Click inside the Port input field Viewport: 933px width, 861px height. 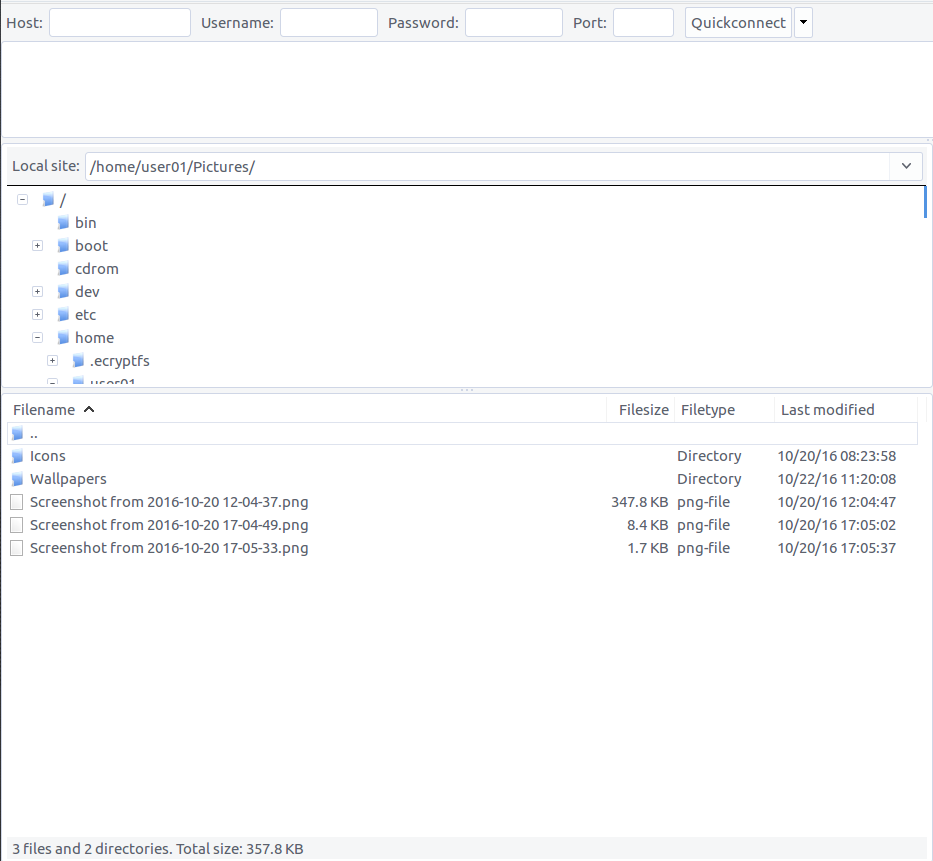tap(643, 21)
